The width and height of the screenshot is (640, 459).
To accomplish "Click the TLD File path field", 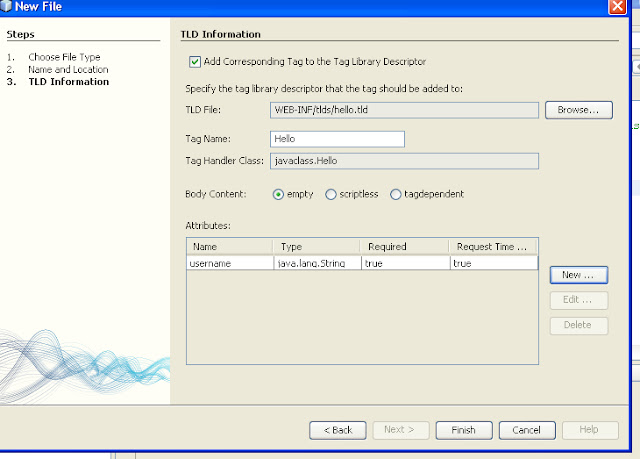I will tap(404, 110).
